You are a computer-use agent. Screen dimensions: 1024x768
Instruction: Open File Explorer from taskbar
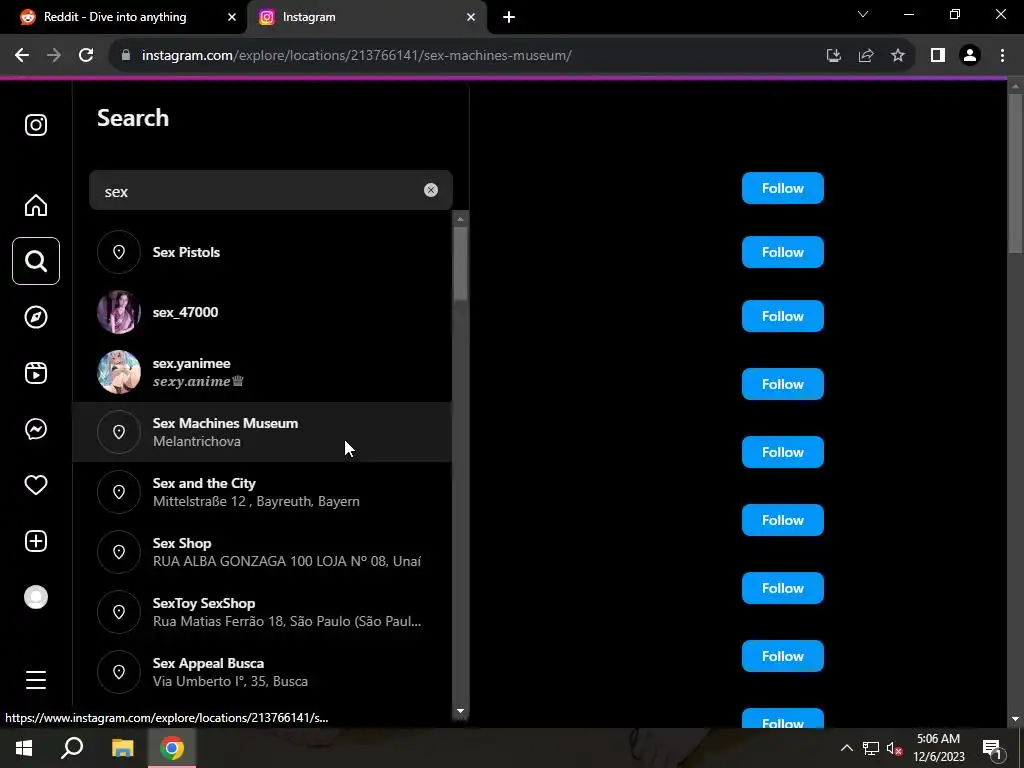(122, 748)
